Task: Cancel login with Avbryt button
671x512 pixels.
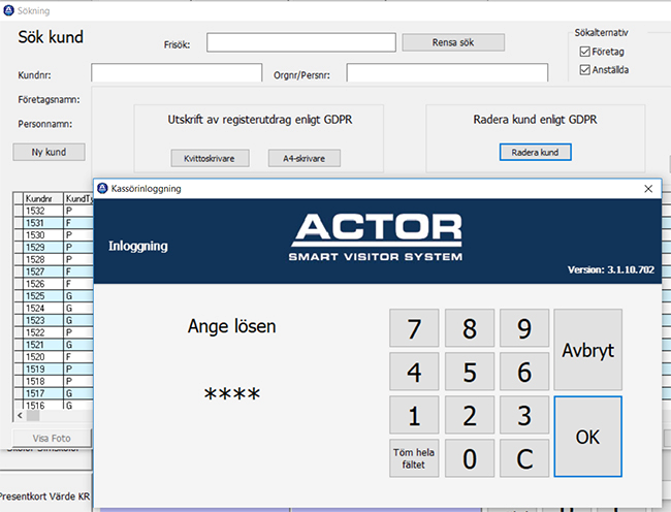Action: point(588,350)
